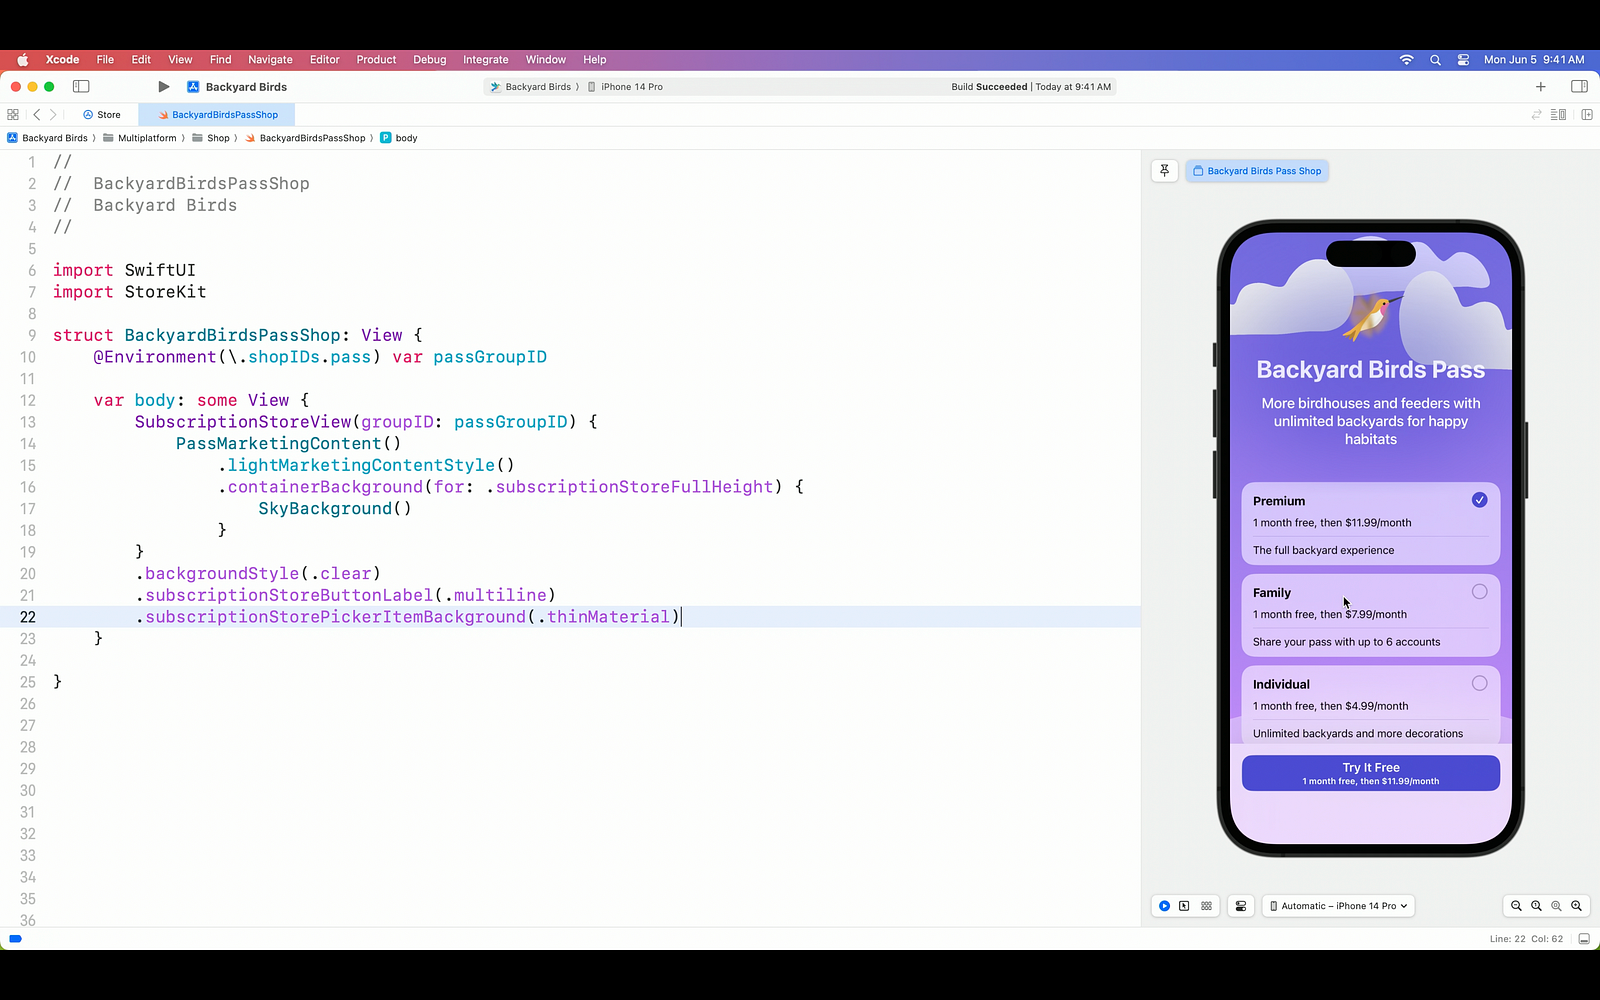
Task: Open the Navigate menu
Action: pos(270,60)
